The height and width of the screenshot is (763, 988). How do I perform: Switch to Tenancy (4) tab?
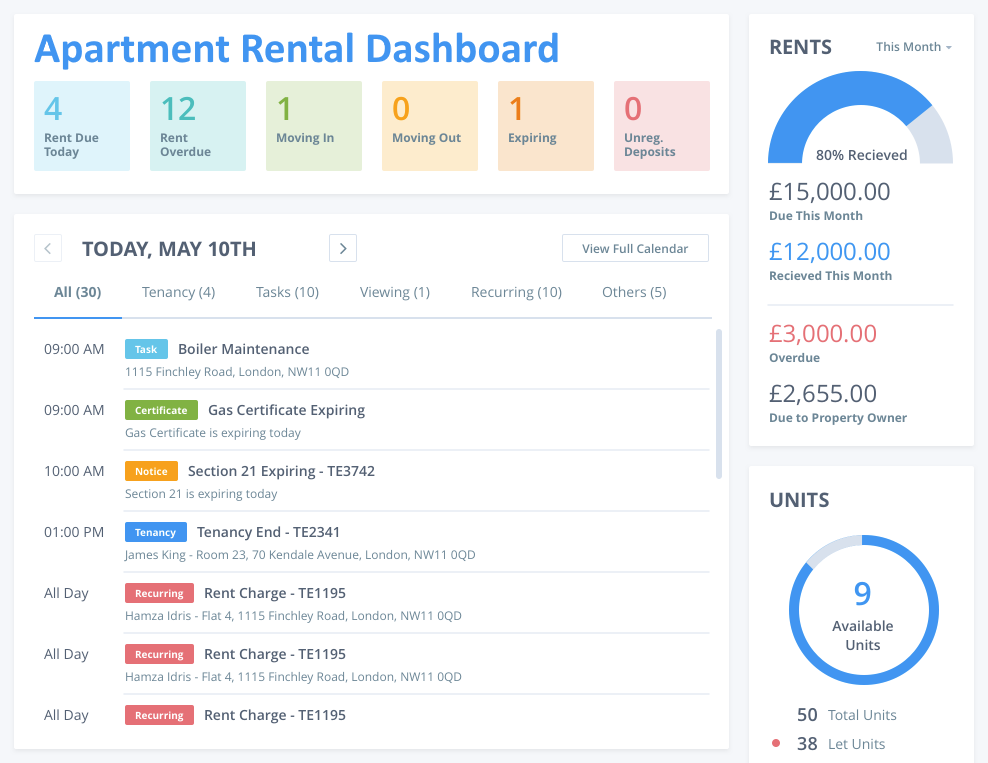click(x=178, y=292)
